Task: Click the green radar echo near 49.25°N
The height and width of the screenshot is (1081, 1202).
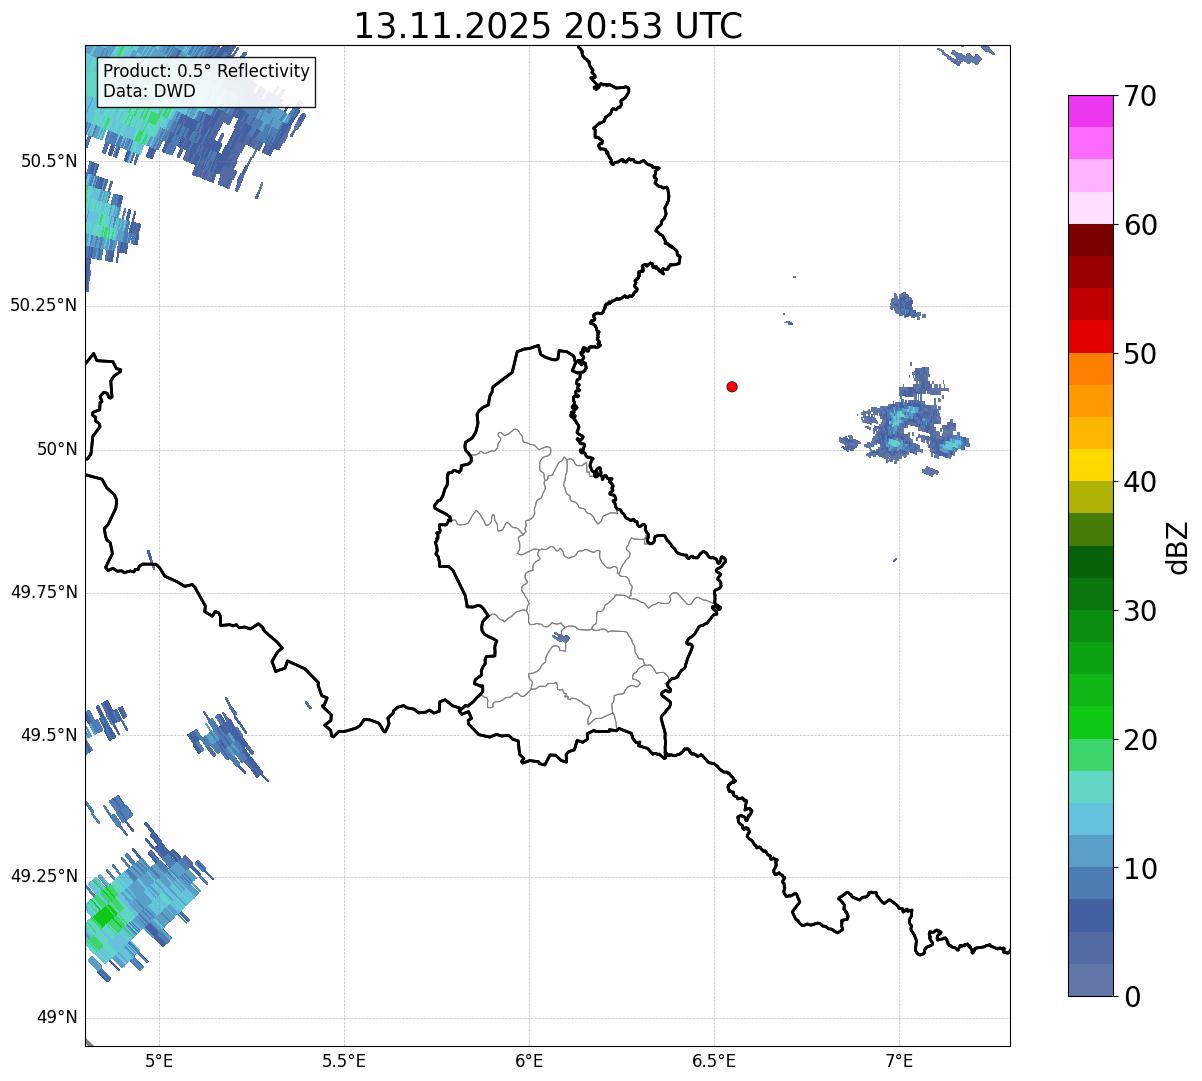Action: point(103,915)
